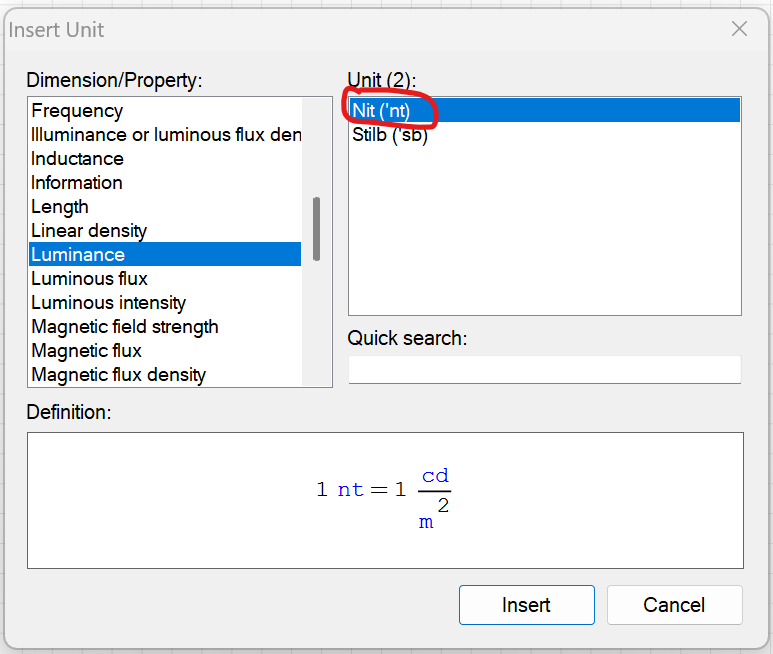
Task: Close the Insert Unit dialog with X
Action: click(739, 29)
